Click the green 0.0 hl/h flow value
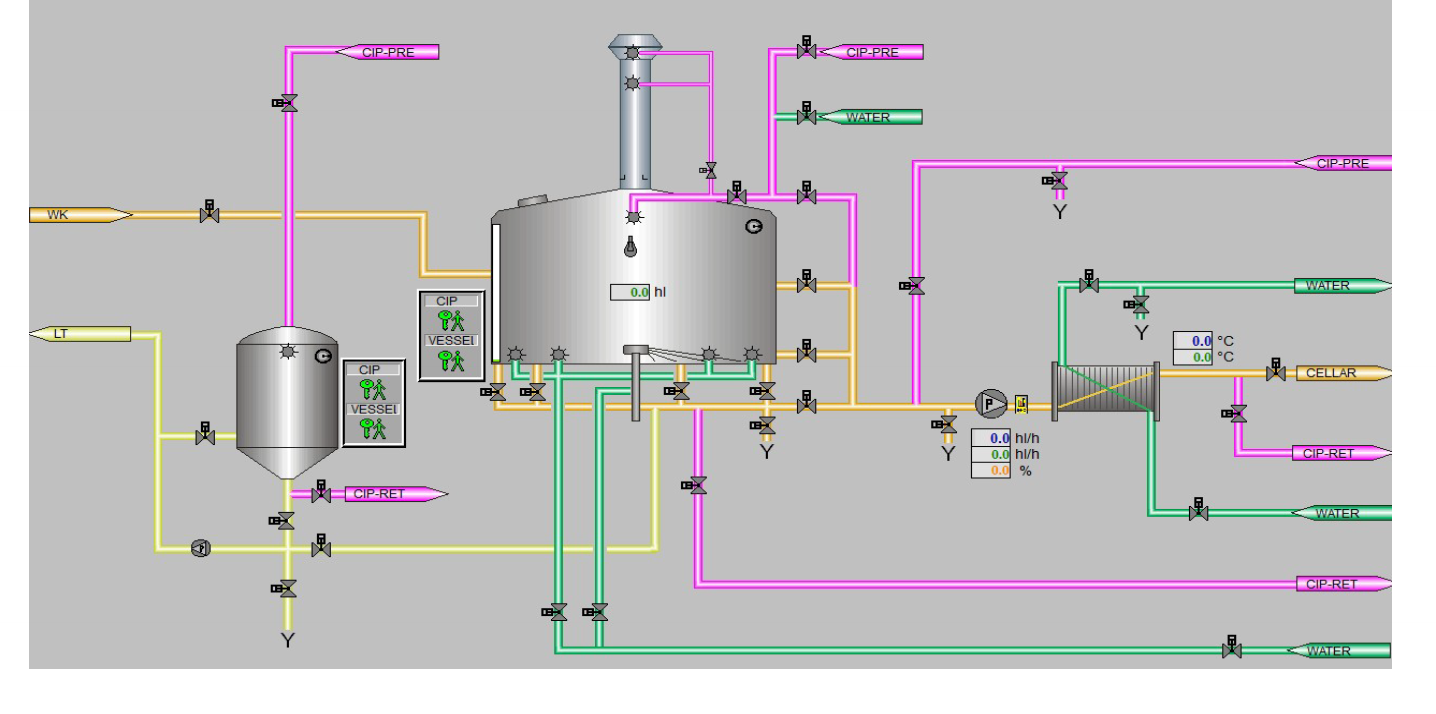 click(x=992, y=454)
